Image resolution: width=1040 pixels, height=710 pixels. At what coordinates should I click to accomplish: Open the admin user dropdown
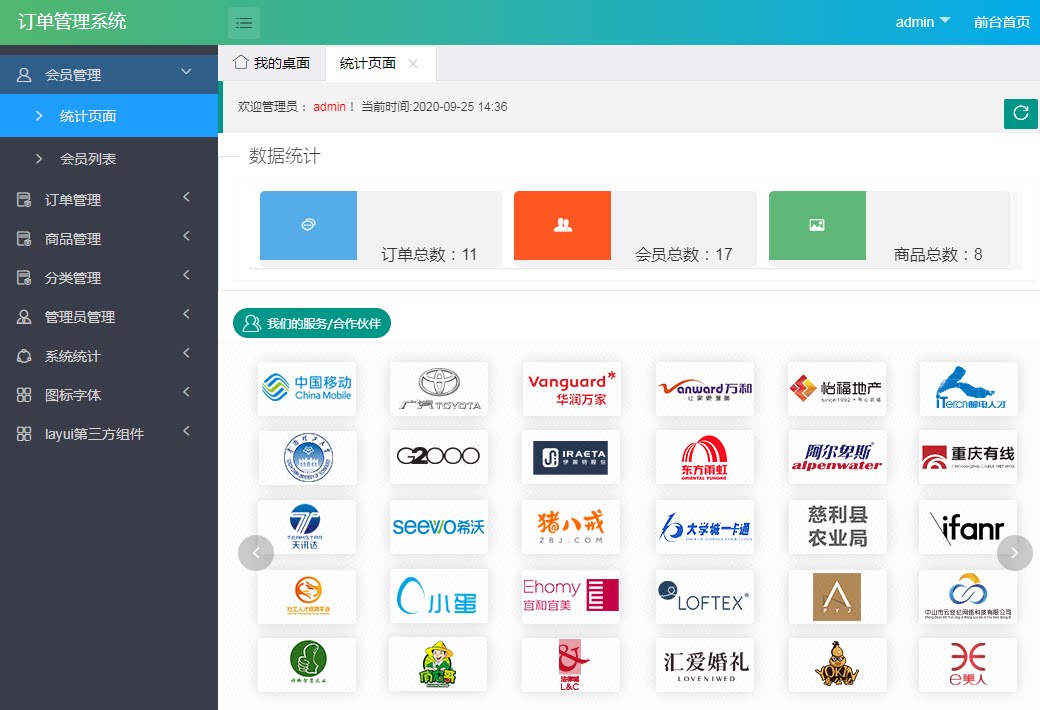coord(923,22)
